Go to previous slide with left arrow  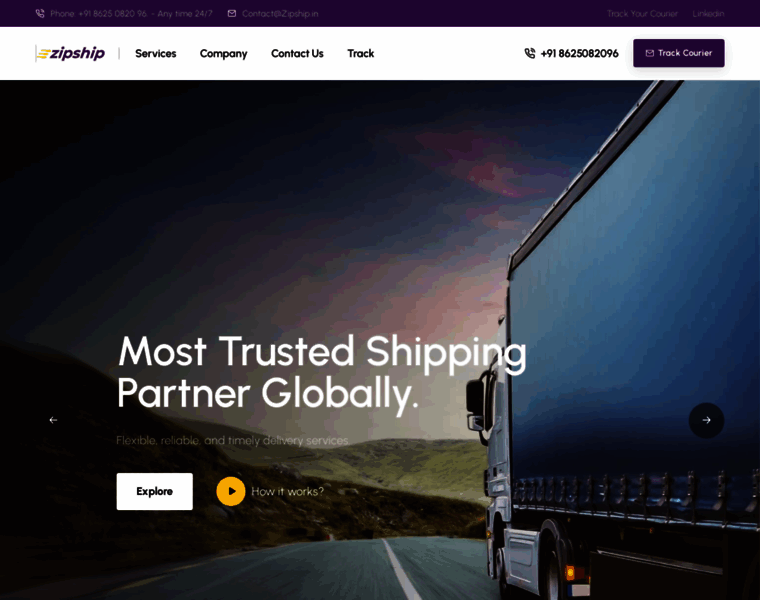pos(53,420)
